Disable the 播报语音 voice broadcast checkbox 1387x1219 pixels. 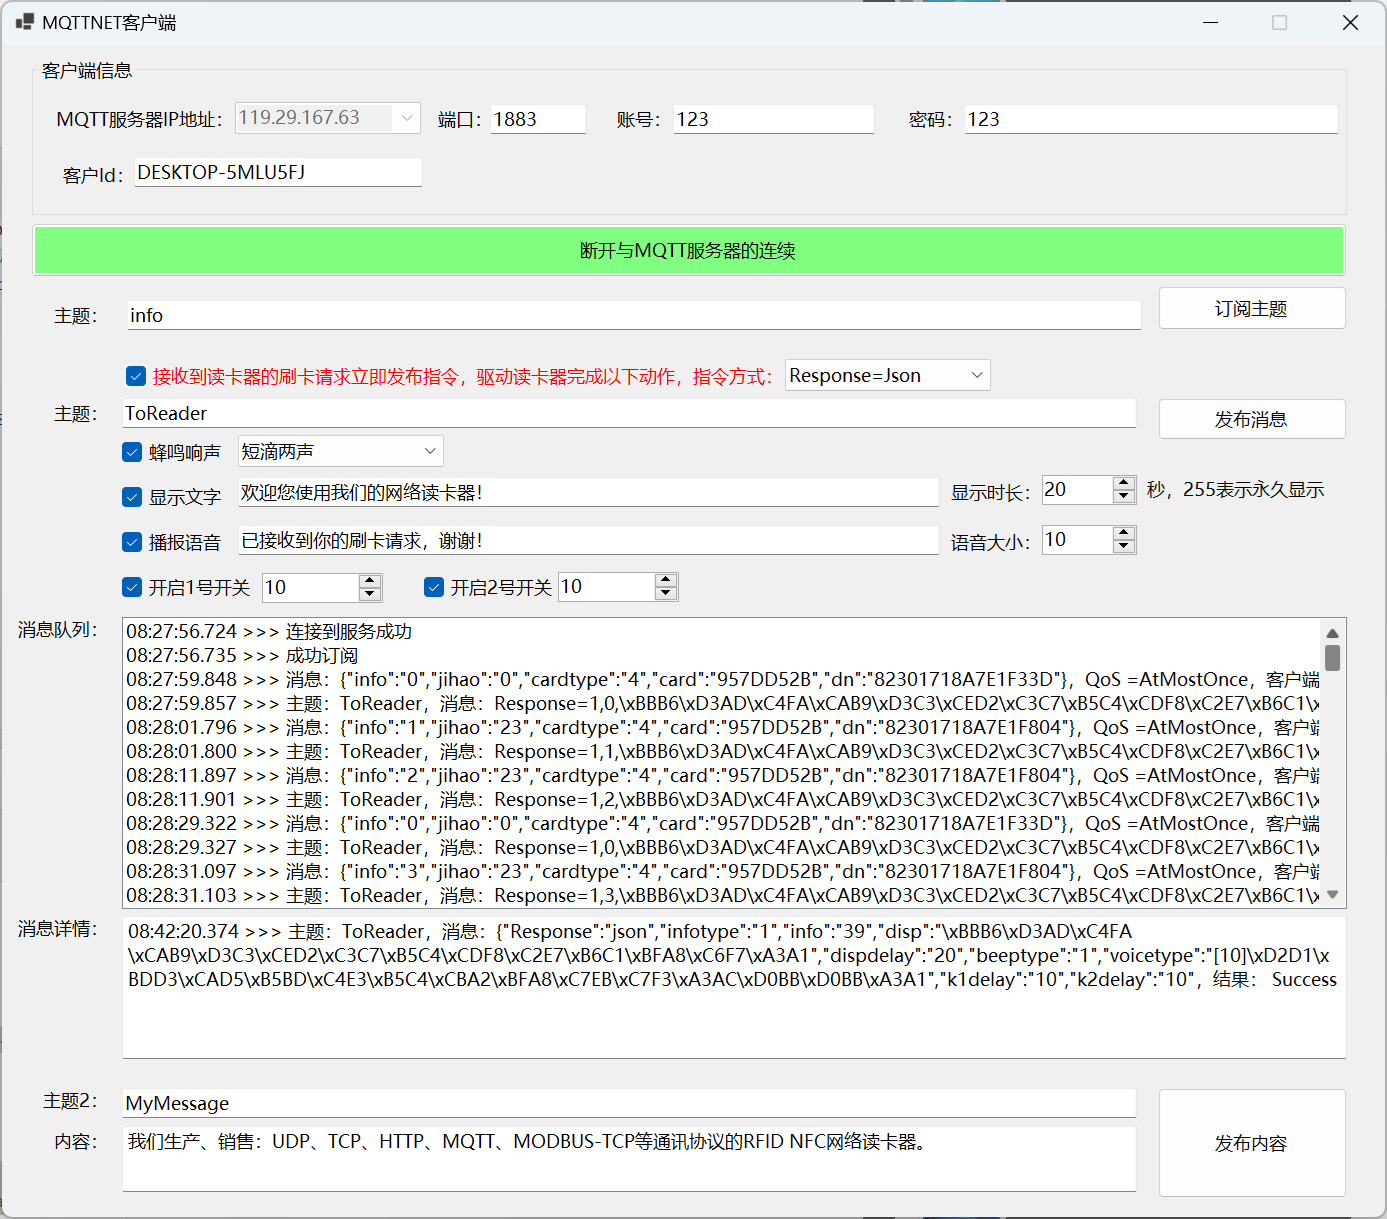(132, 542)
